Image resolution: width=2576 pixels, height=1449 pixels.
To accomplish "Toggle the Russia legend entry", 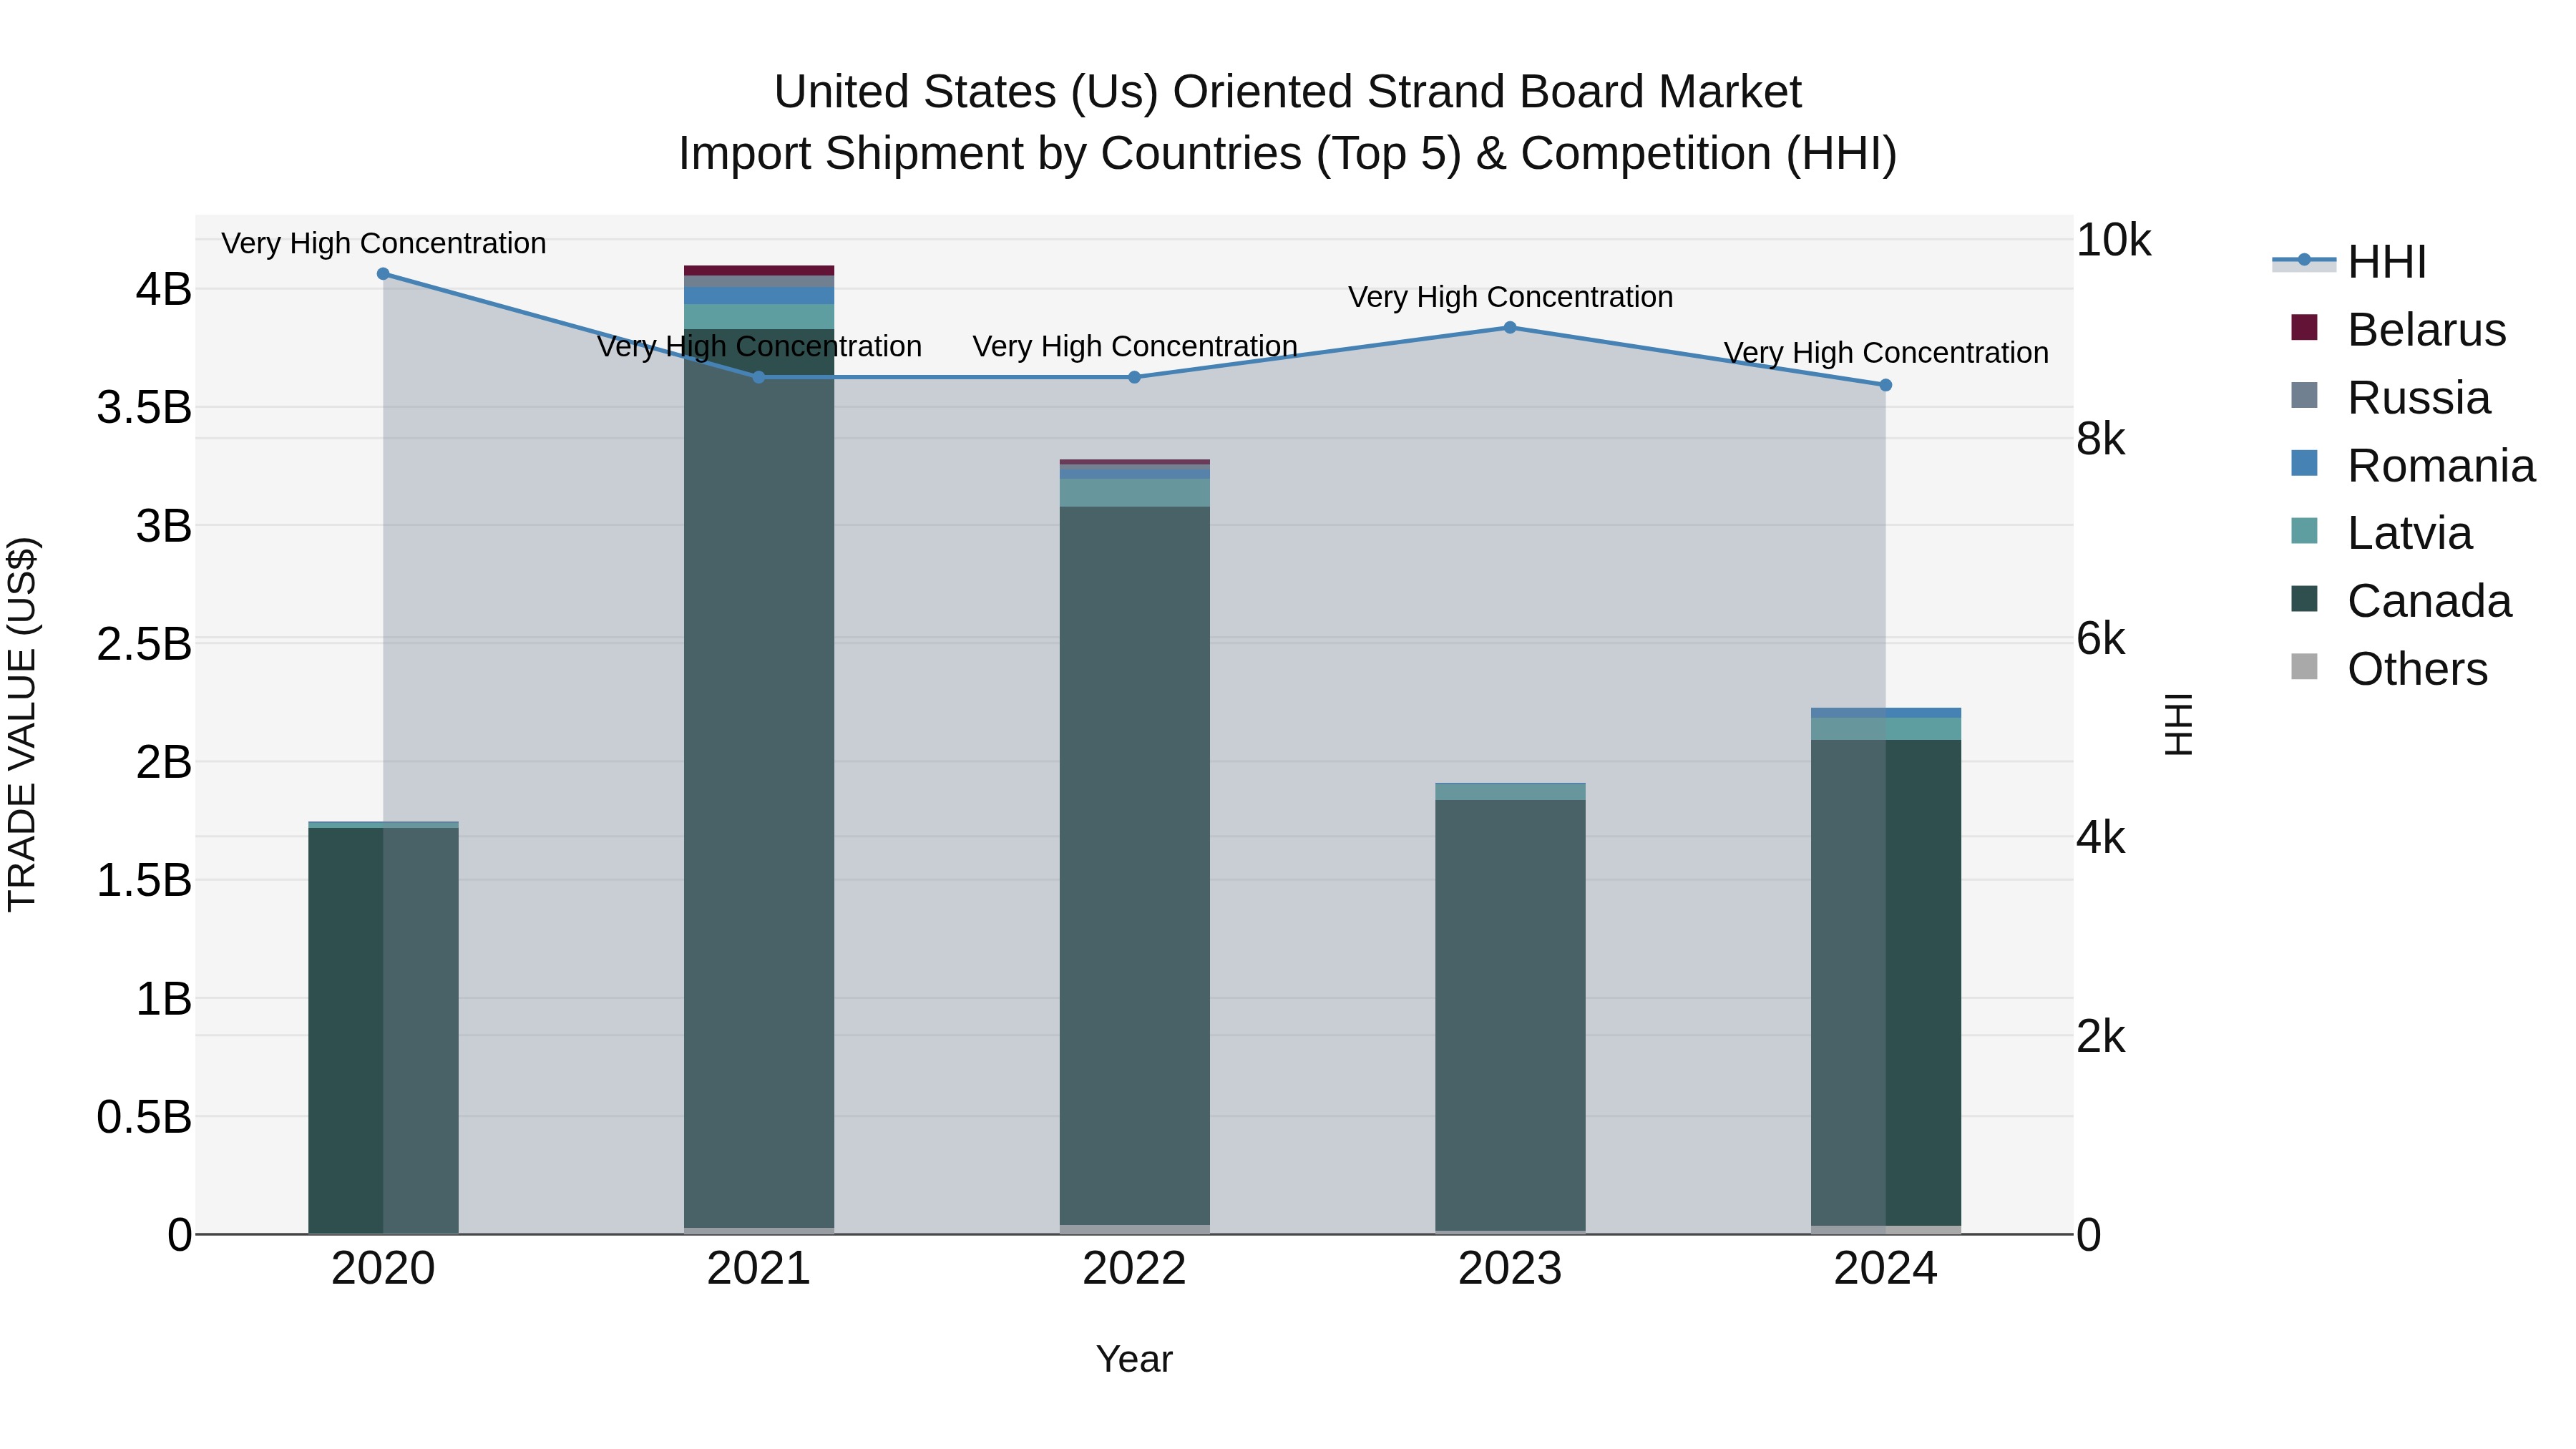I will point(2390,398).
